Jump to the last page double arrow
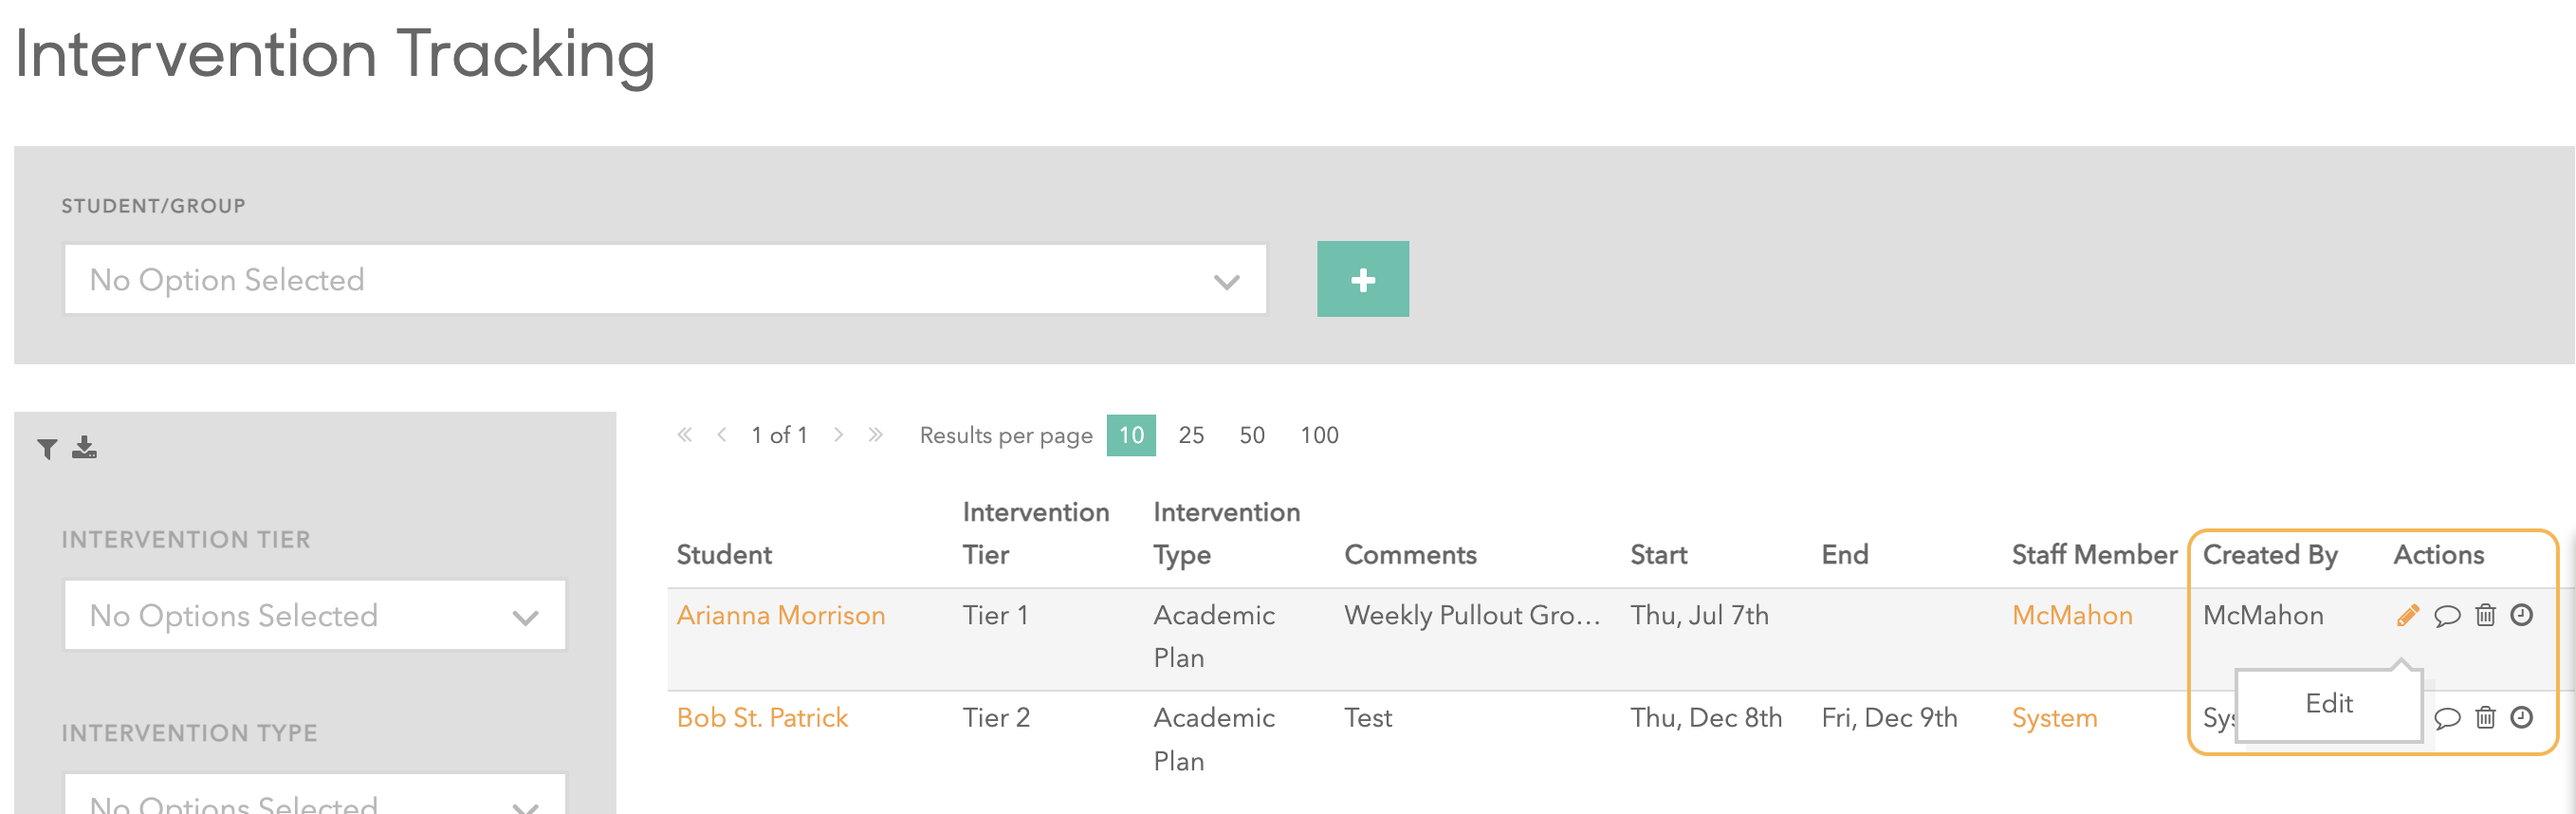 [875, 434]
